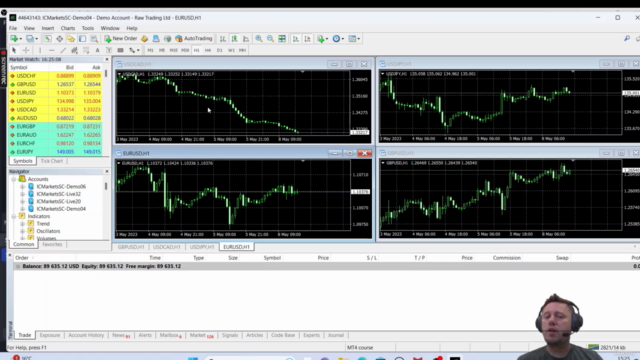Close the Navigator panel
640x360 pixels.
[107, 171]
